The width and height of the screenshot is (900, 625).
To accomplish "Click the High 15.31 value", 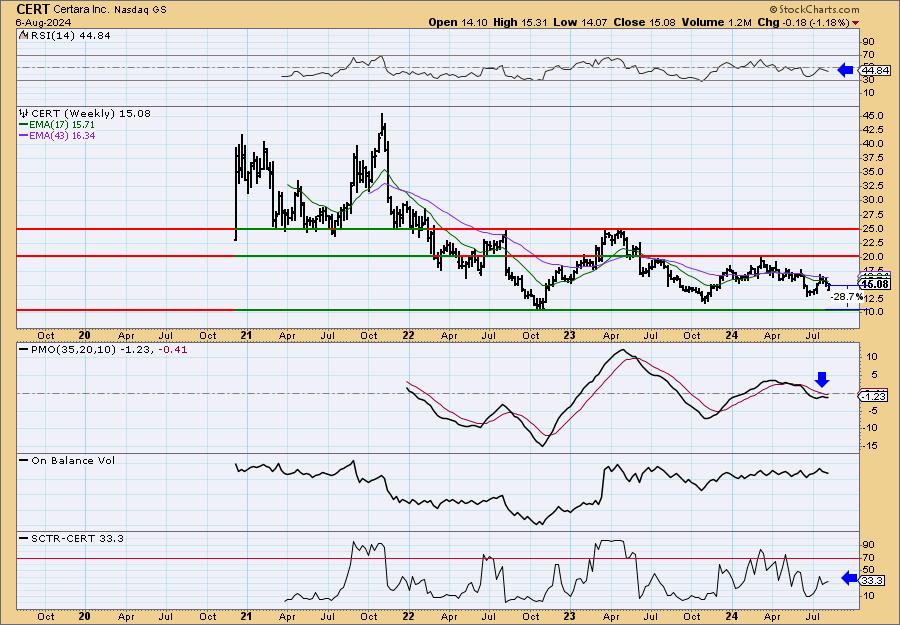I will 521,22.
